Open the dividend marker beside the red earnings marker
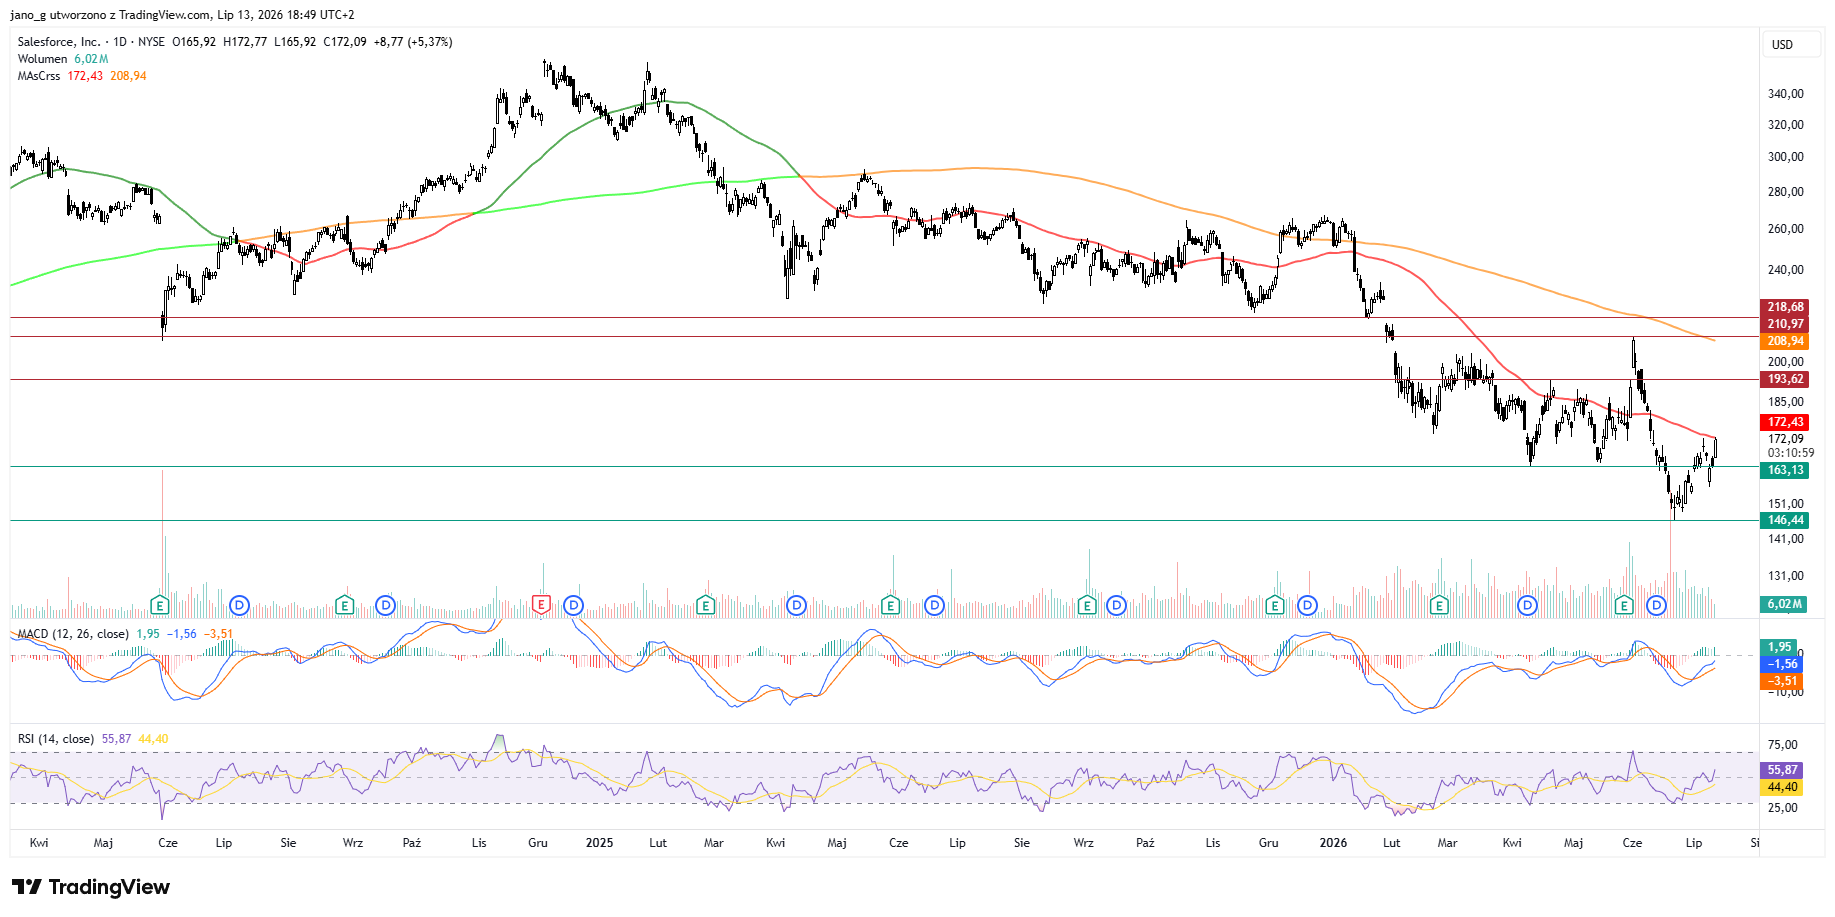This screenshot has height=917, width=1835. pos(573,605)
